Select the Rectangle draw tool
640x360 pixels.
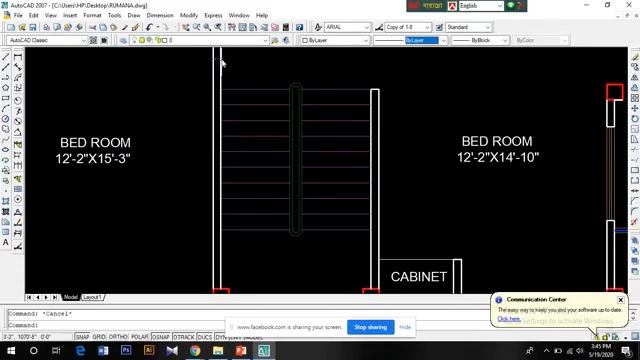pos(6,98)
